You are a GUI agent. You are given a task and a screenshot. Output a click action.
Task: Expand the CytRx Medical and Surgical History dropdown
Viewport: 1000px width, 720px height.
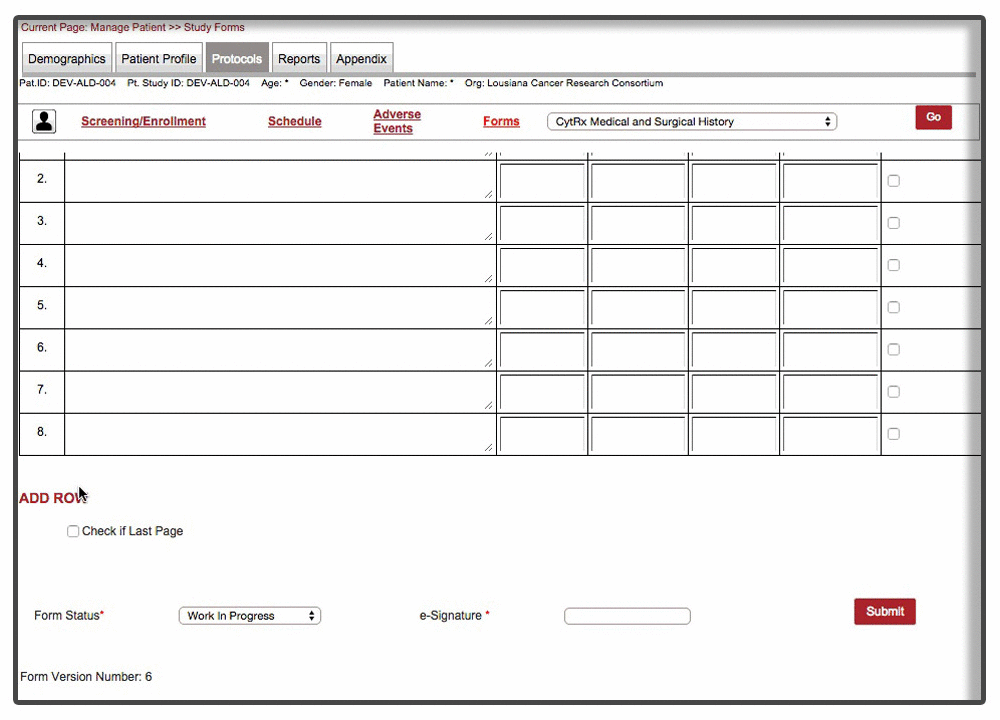coord(692,122)
